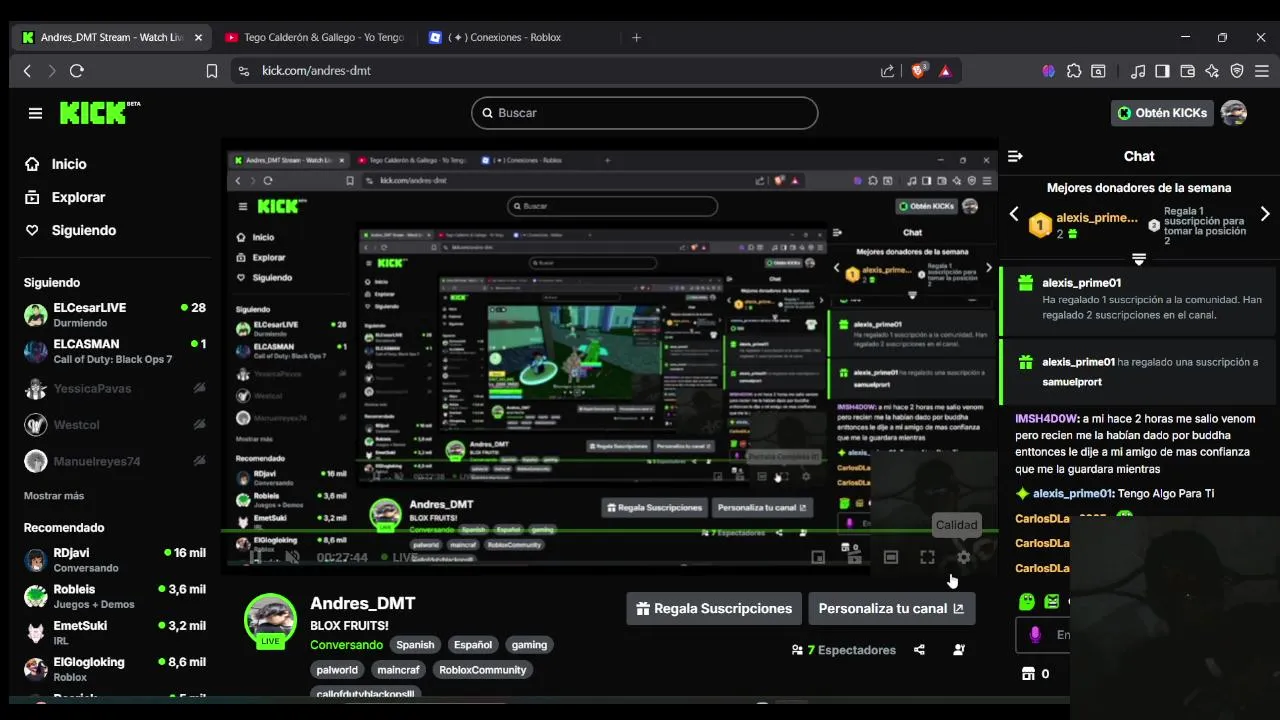
Task: Open Brave VPN shield icon
Action: [1237, 71]
